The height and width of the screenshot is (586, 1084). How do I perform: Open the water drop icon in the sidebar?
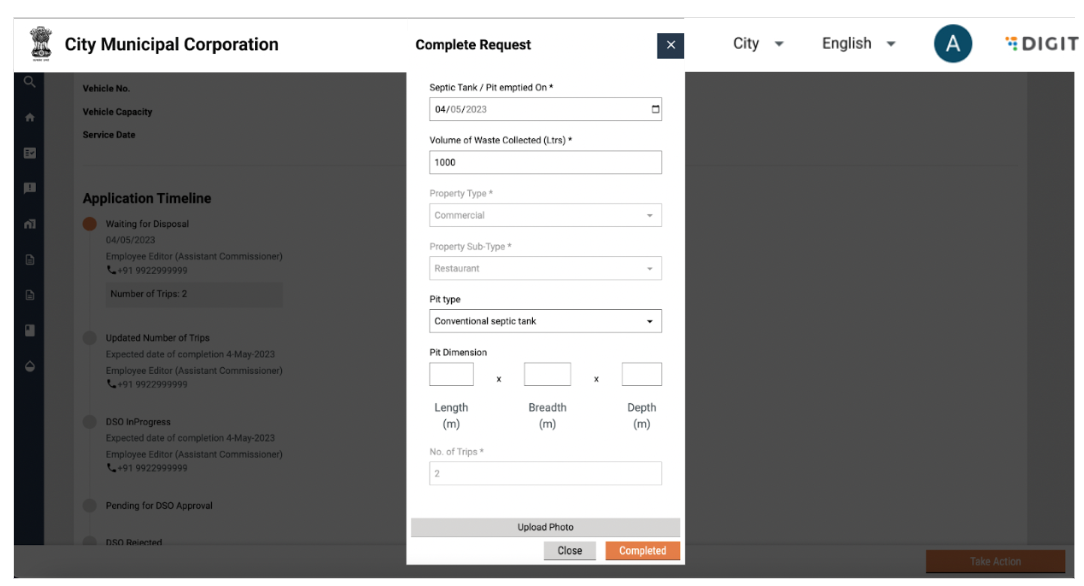click(x=30, y=366)
